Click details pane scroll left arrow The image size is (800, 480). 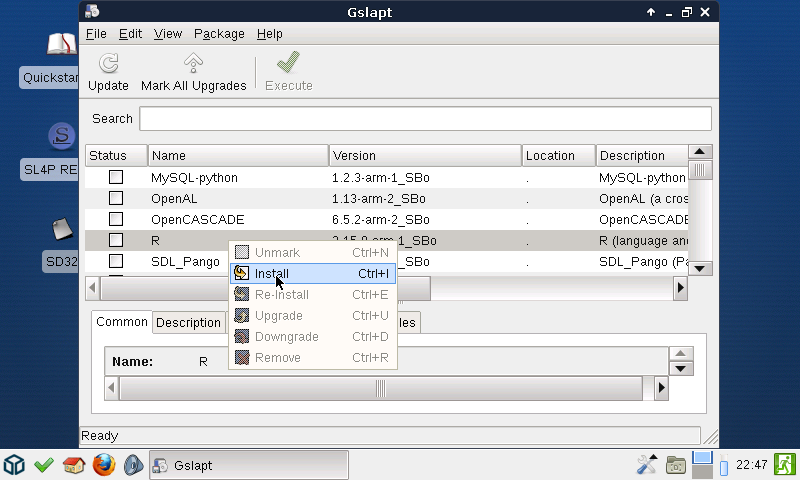[x=111, y=388]
